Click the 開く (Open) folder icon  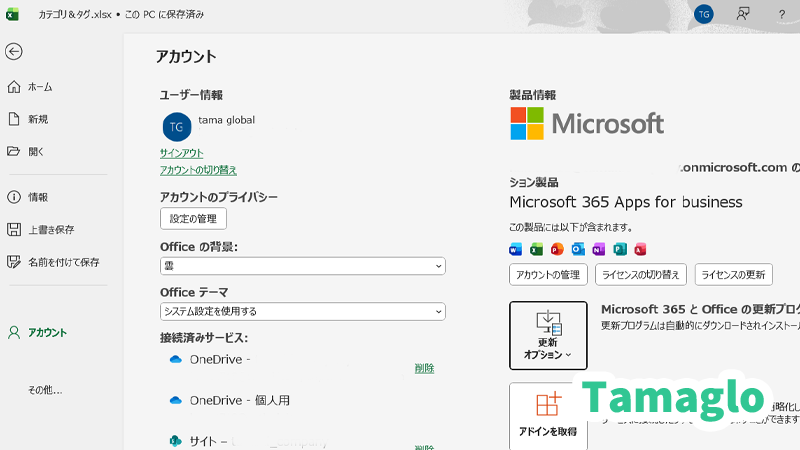[x=14, y=151]
